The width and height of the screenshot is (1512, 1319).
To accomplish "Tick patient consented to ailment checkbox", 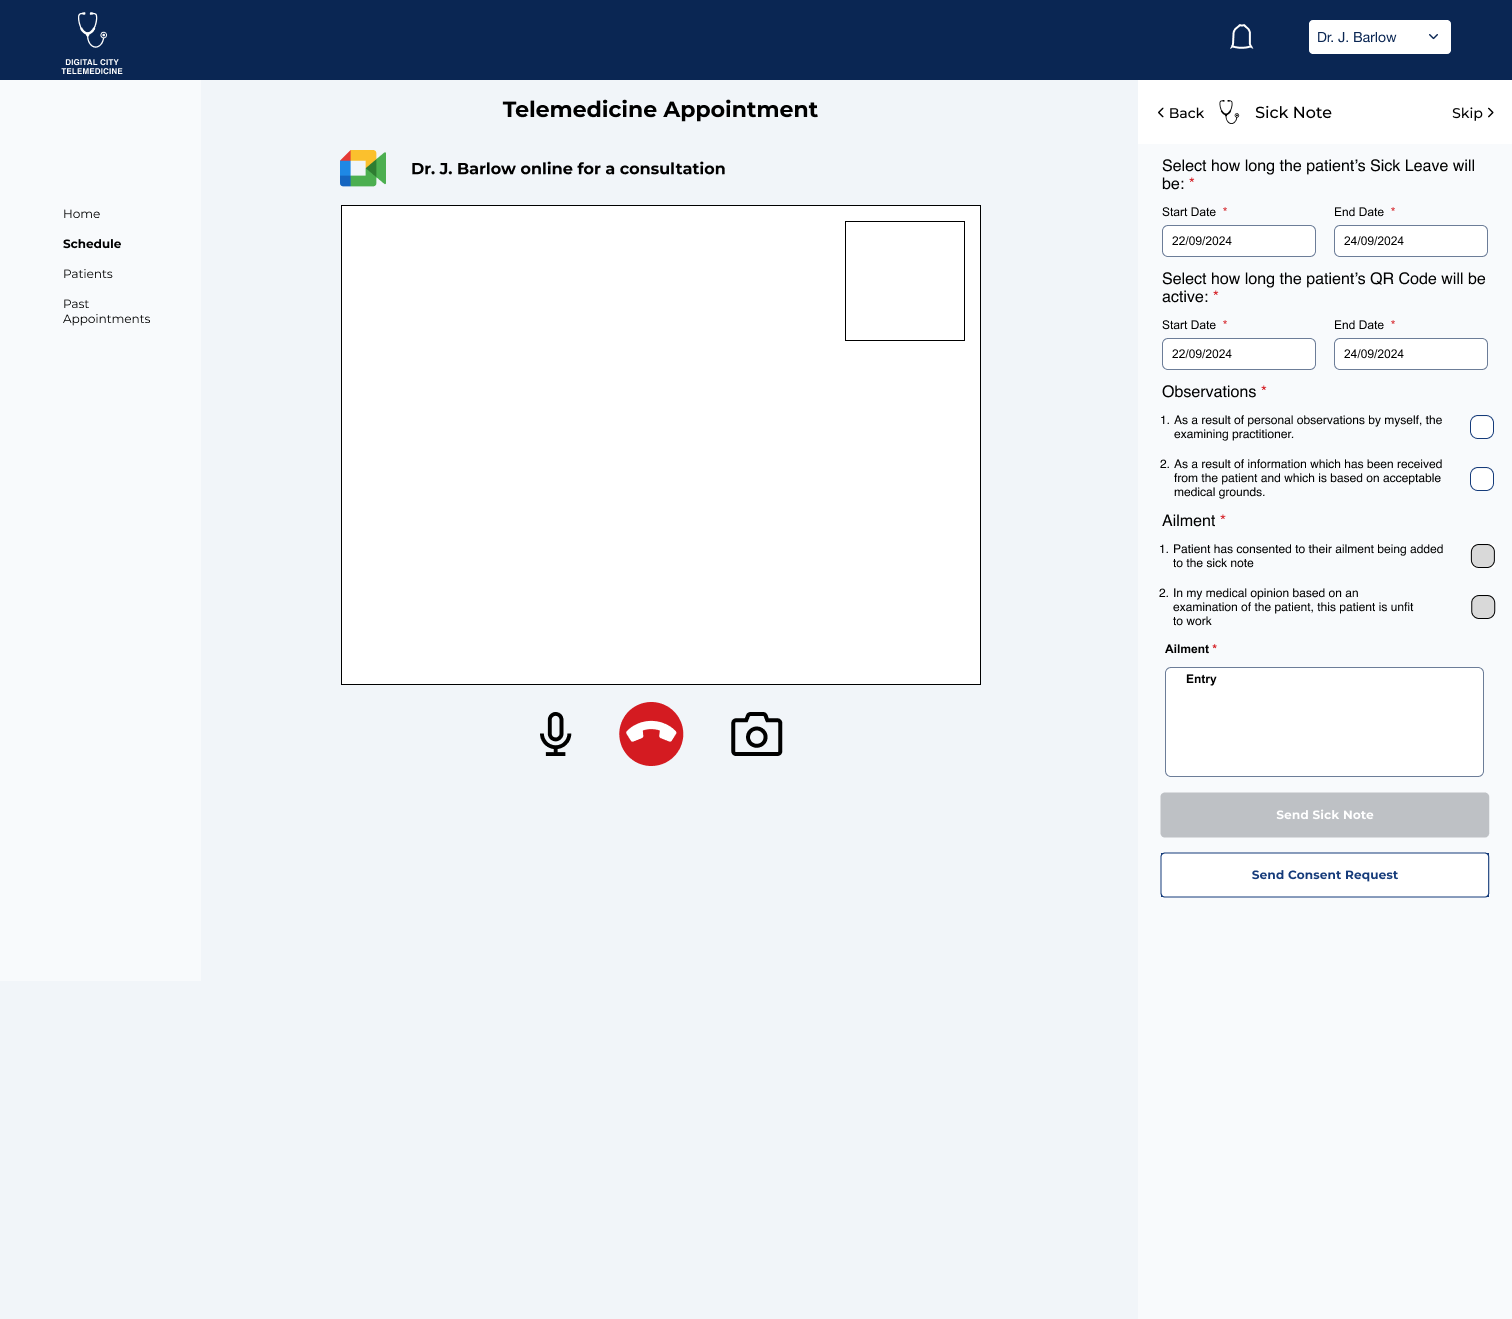I will [x=1482, y=556].
